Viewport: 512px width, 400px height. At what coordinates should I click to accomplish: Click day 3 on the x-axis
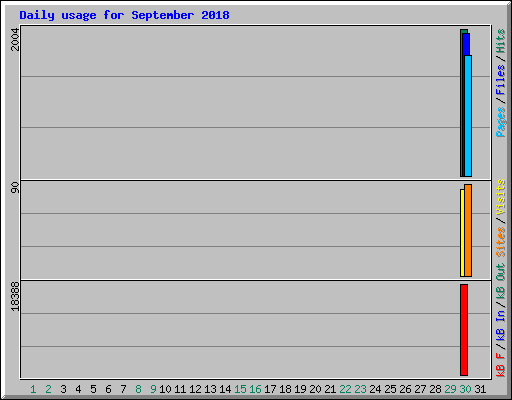(x=63, y=389)
